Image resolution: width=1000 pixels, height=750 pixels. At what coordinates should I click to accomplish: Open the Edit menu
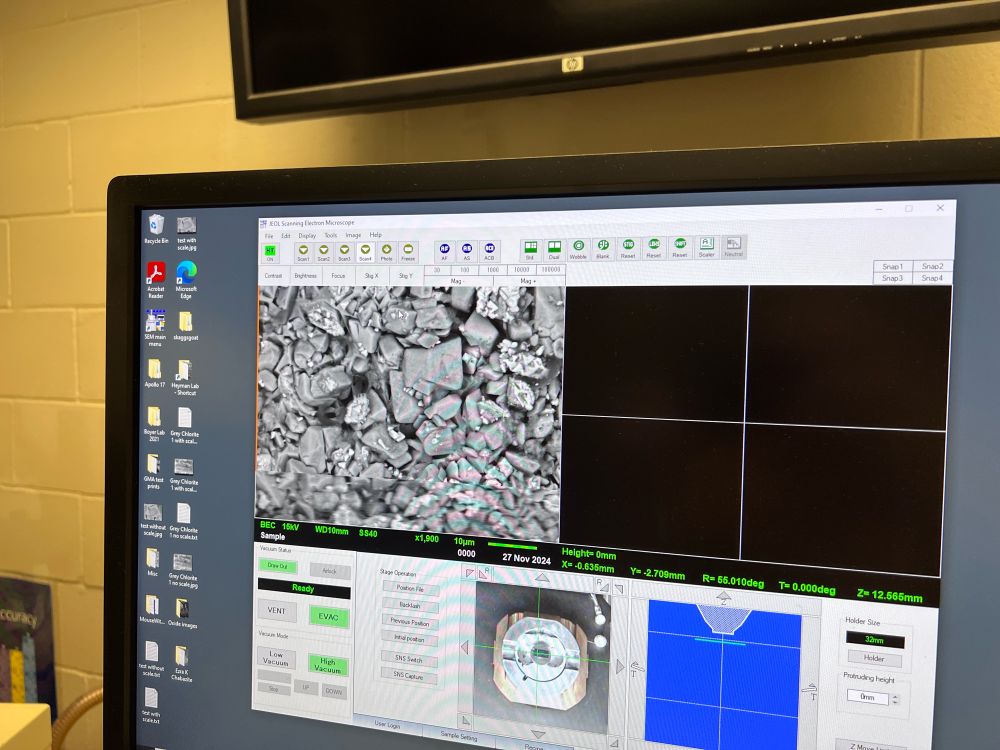(x=286, y=236)
